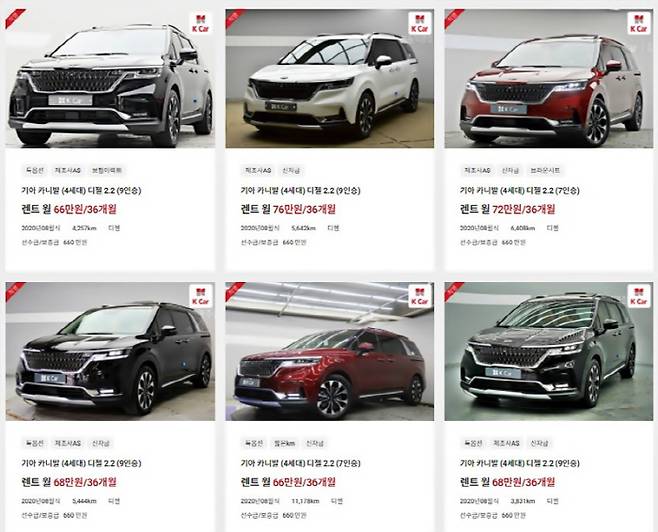
Task: Click the 보험이력無 tag on the first listing
Action: (107, 171)
